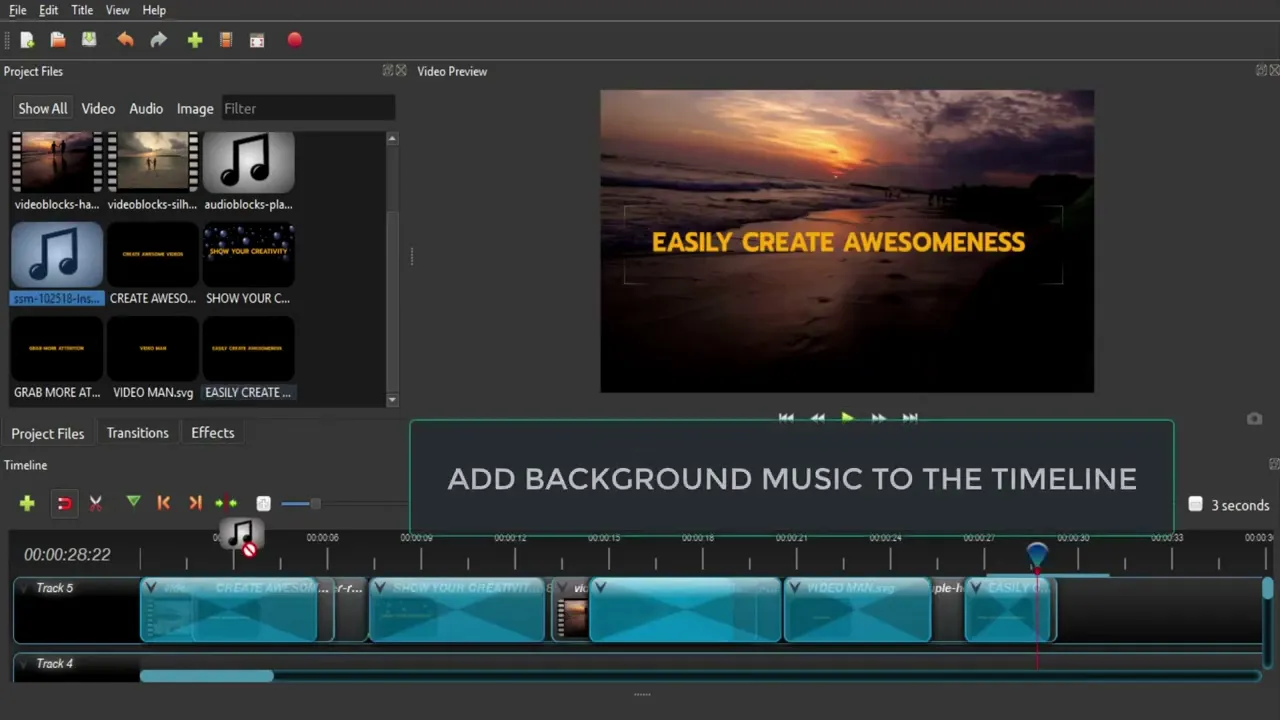Click the timeline horizontal scrollbar thumb
Viewport: 1280px width, 720px height.
207,676
